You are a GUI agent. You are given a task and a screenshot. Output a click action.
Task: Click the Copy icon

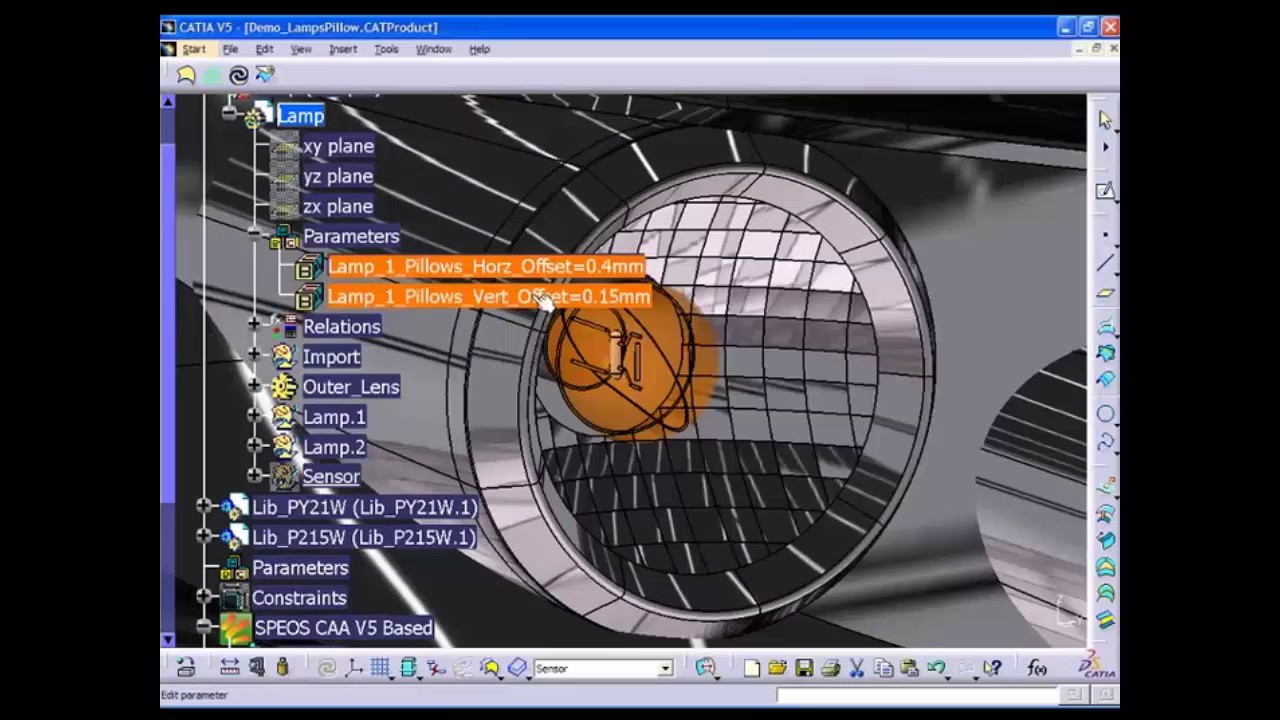click(883, 668)
